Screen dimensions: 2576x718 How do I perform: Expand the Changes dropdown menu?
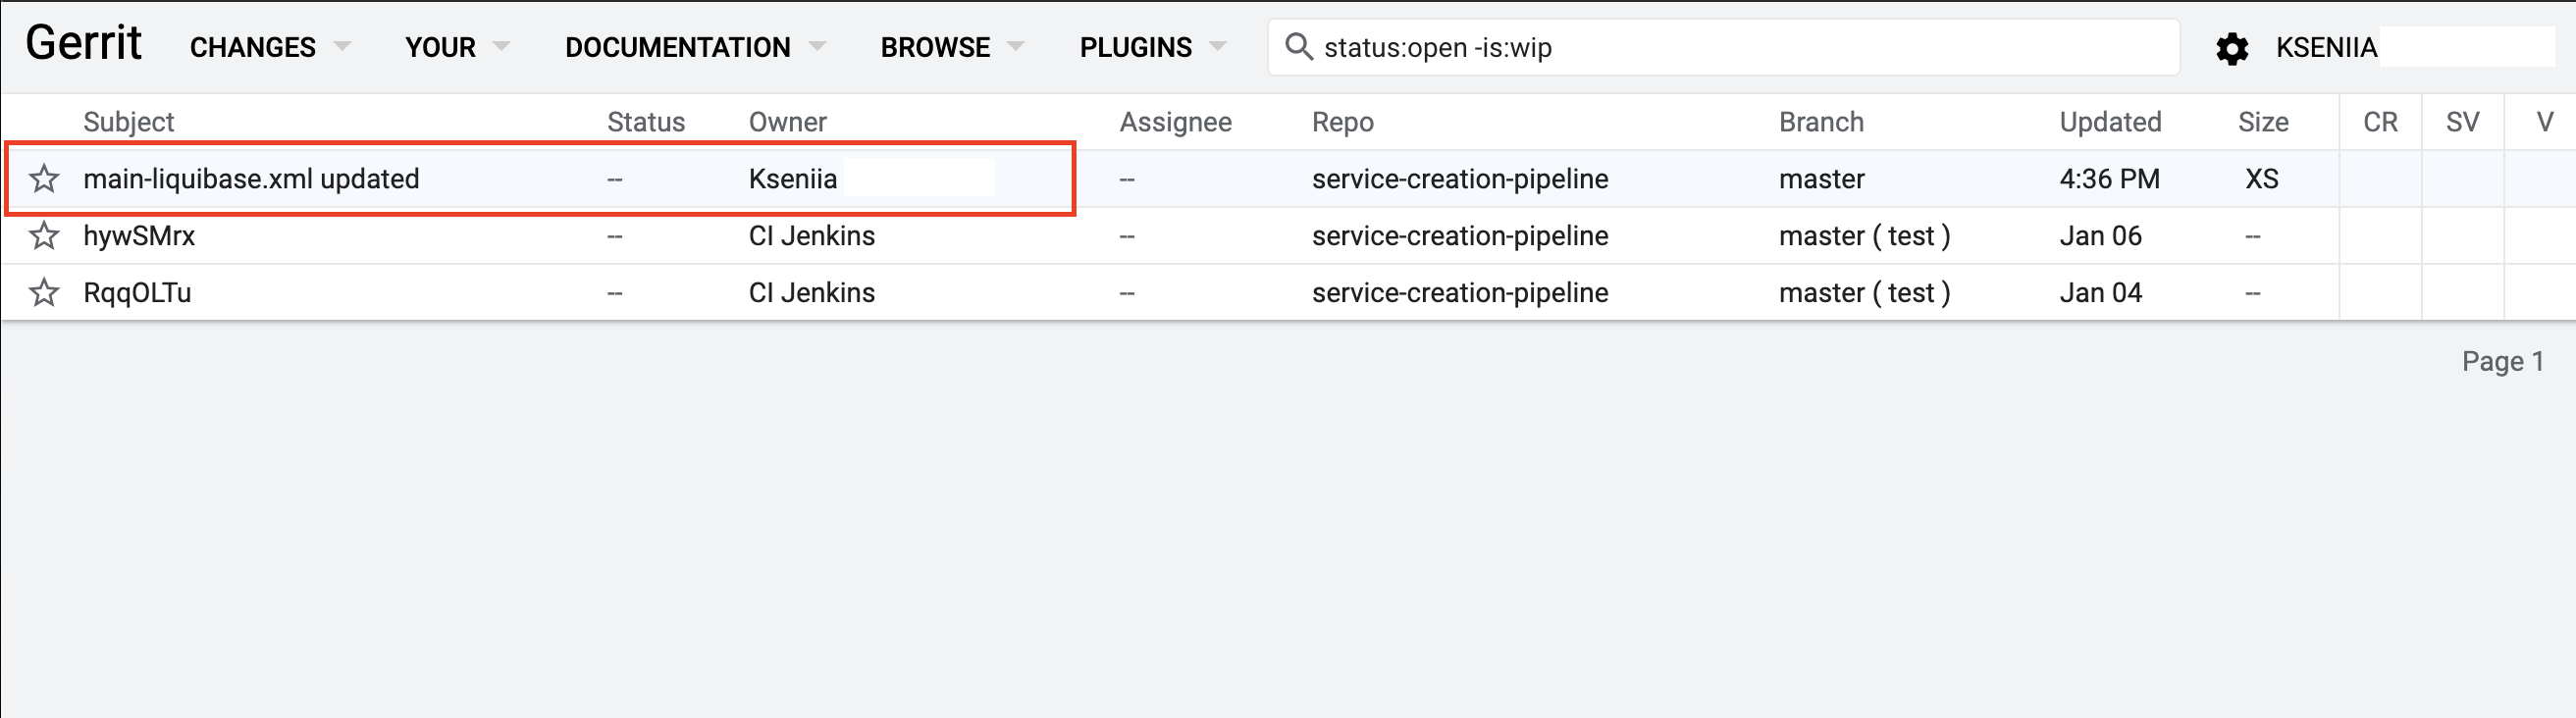click(x=270, y=47)
